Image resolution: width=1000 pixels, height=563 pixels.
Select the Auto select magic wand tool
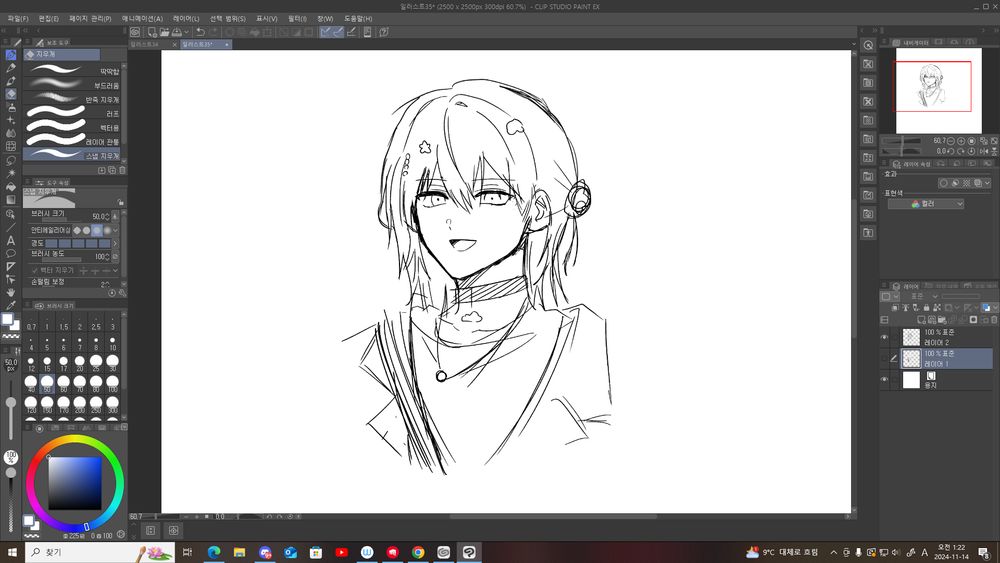click(11, 173)
